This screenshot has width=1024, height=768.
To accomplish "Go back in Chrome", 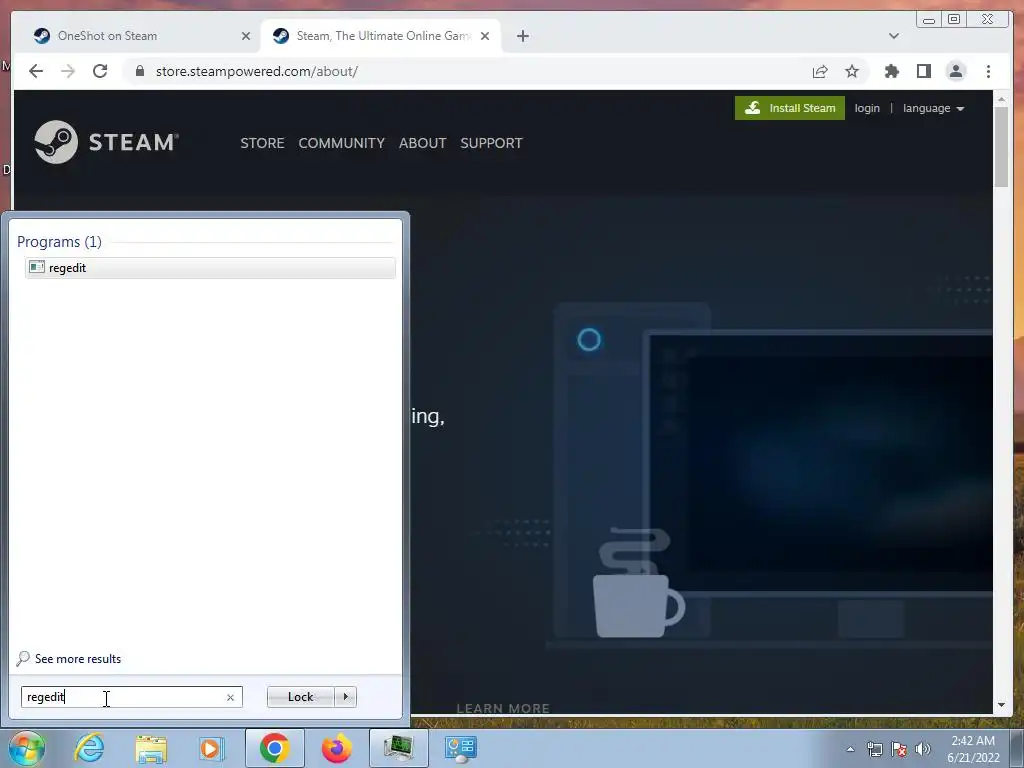I will (36, 71).
